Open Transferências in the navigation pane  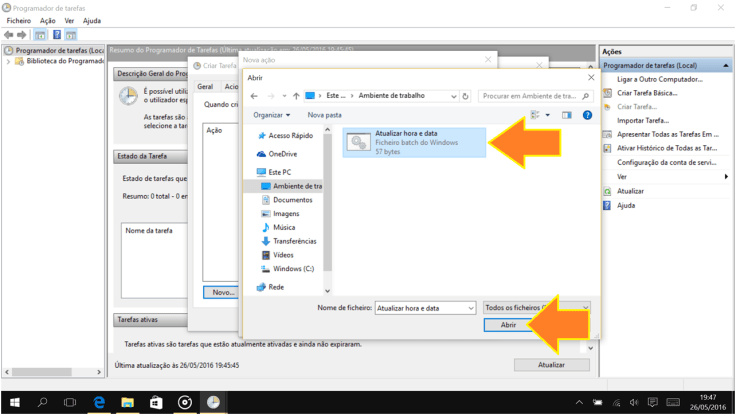pyautogui.click(x=294, y=241)
